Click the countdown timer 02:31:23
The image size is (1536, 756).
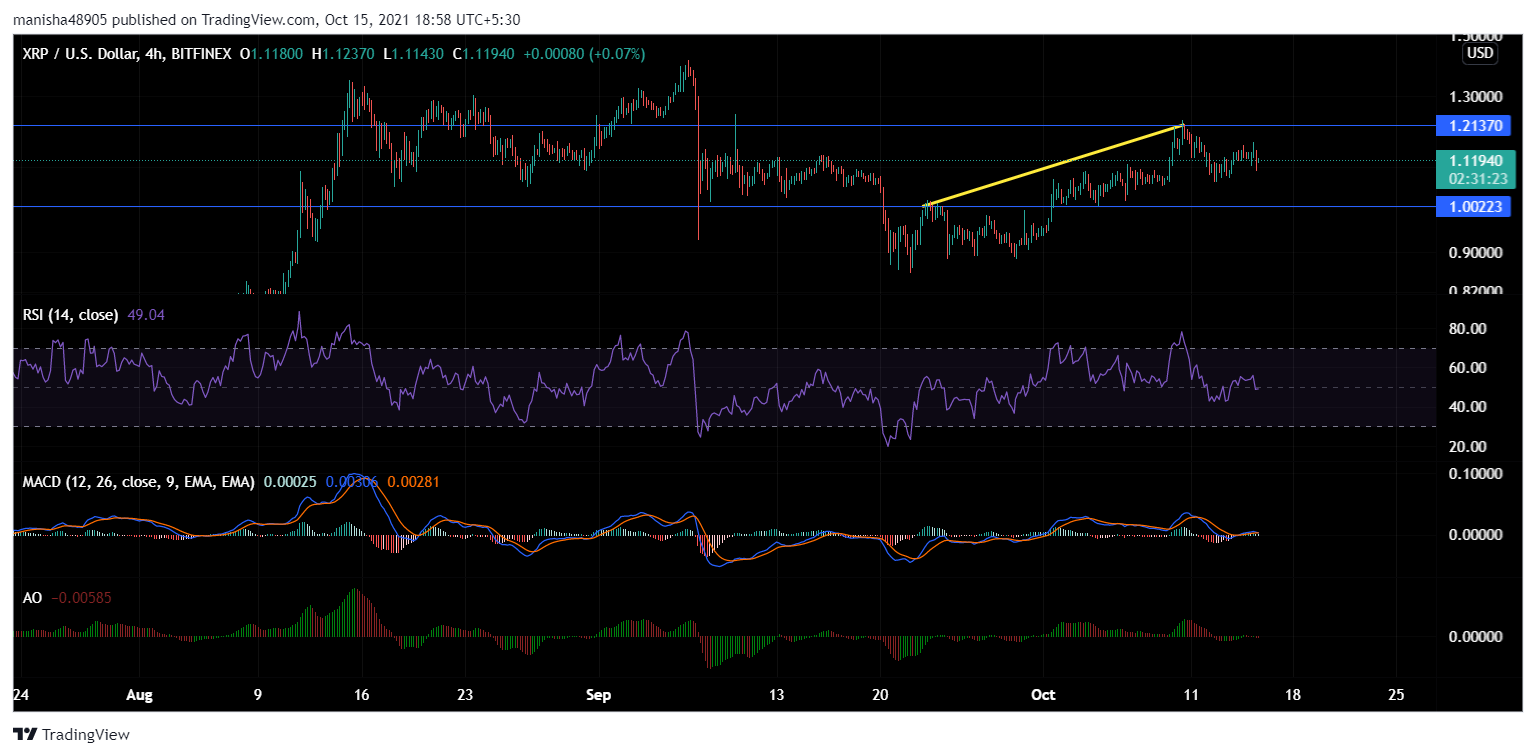pos(1476,179)
